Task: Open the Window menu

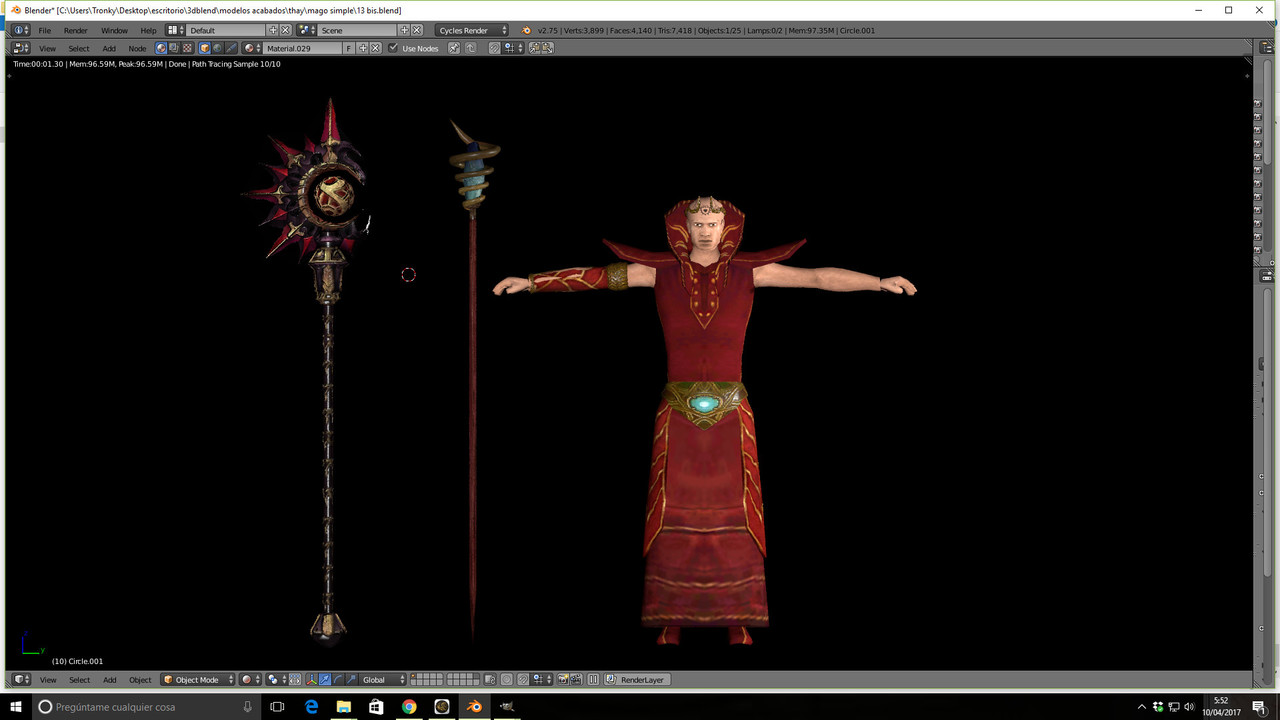Action: click(x=114, y=30)
